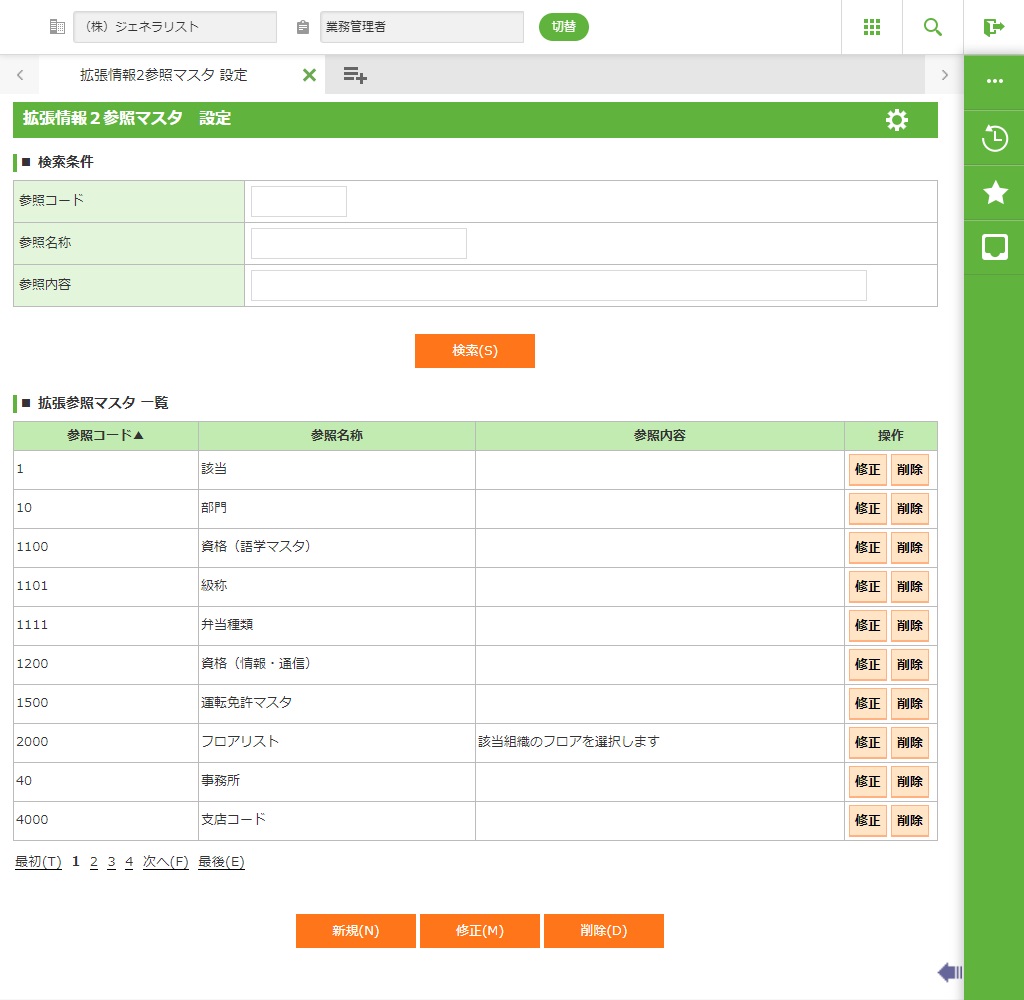Click the 参照名称 input field

pyautogui.click(x=358, y=243)
